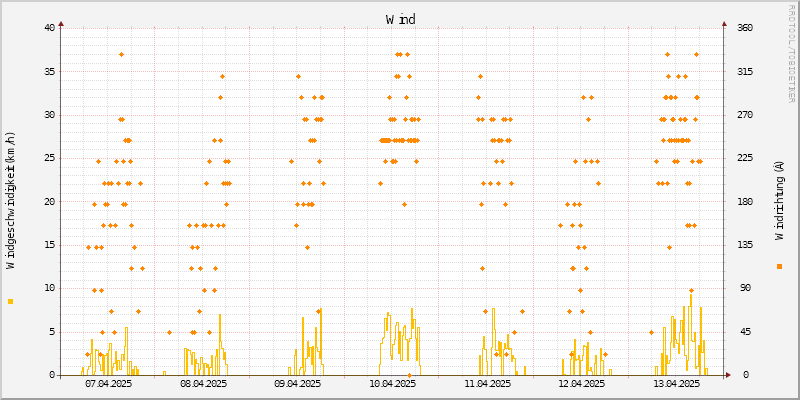Viewport: 800px width, 400px height.
Task: Select the 11.04.2025 date label
Action: pyautogui.click(x=487, y=383)
